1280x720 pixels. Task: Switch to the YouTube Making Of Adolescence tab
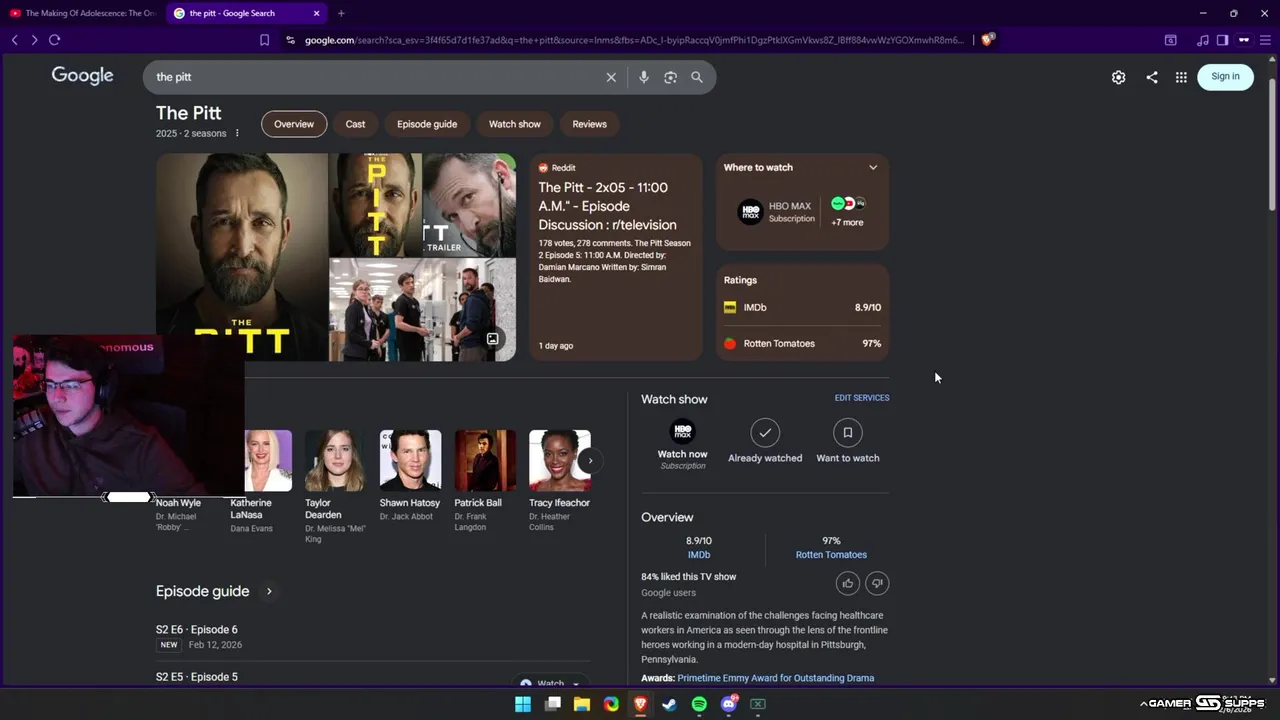pyautogui.click(x=82, y=13)
